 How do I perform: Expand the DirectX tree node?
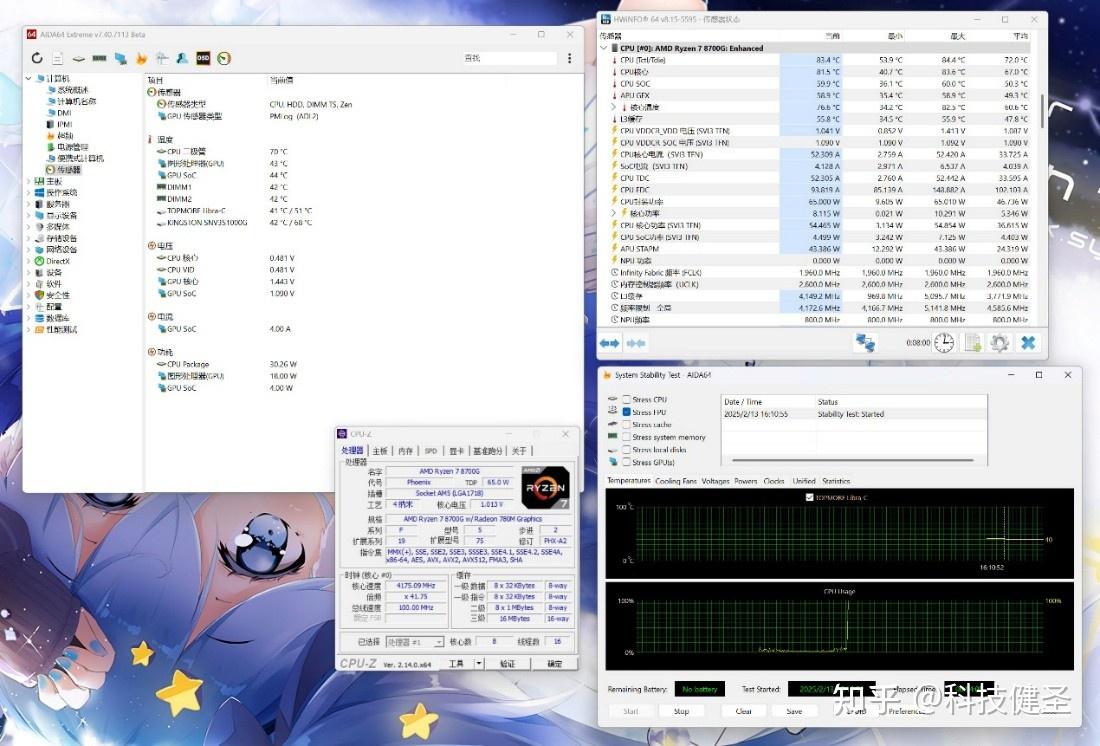coord(28,261)
